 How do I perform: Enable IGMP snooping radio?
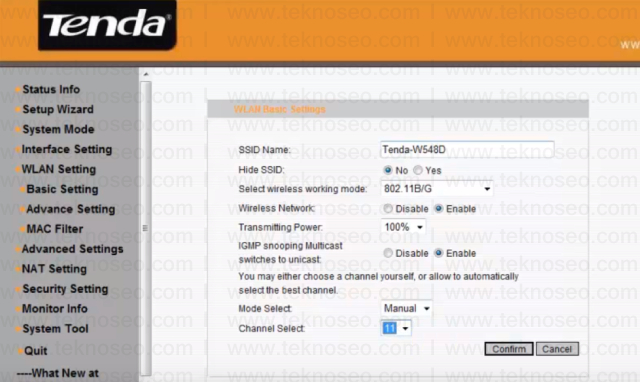438,253
